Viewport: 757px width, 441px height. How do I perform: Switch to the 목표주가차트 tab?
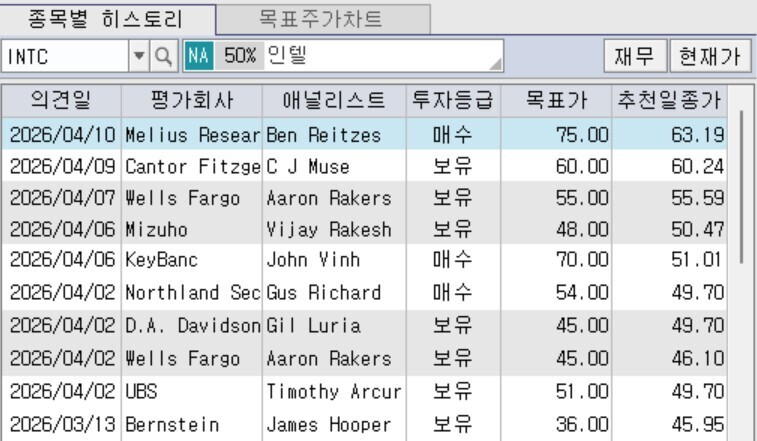pos(322,20)
